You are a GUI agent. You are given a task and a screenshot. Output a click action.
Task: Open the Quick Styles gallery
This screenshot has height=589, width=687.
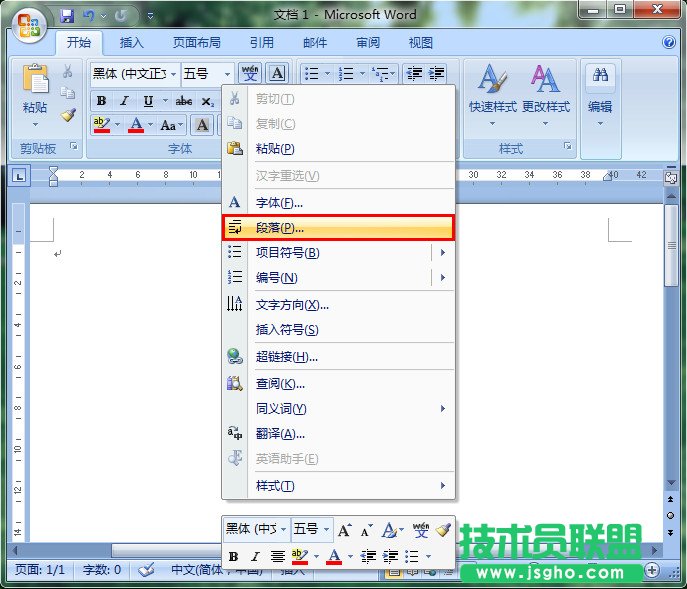click(x=492, y=95)
